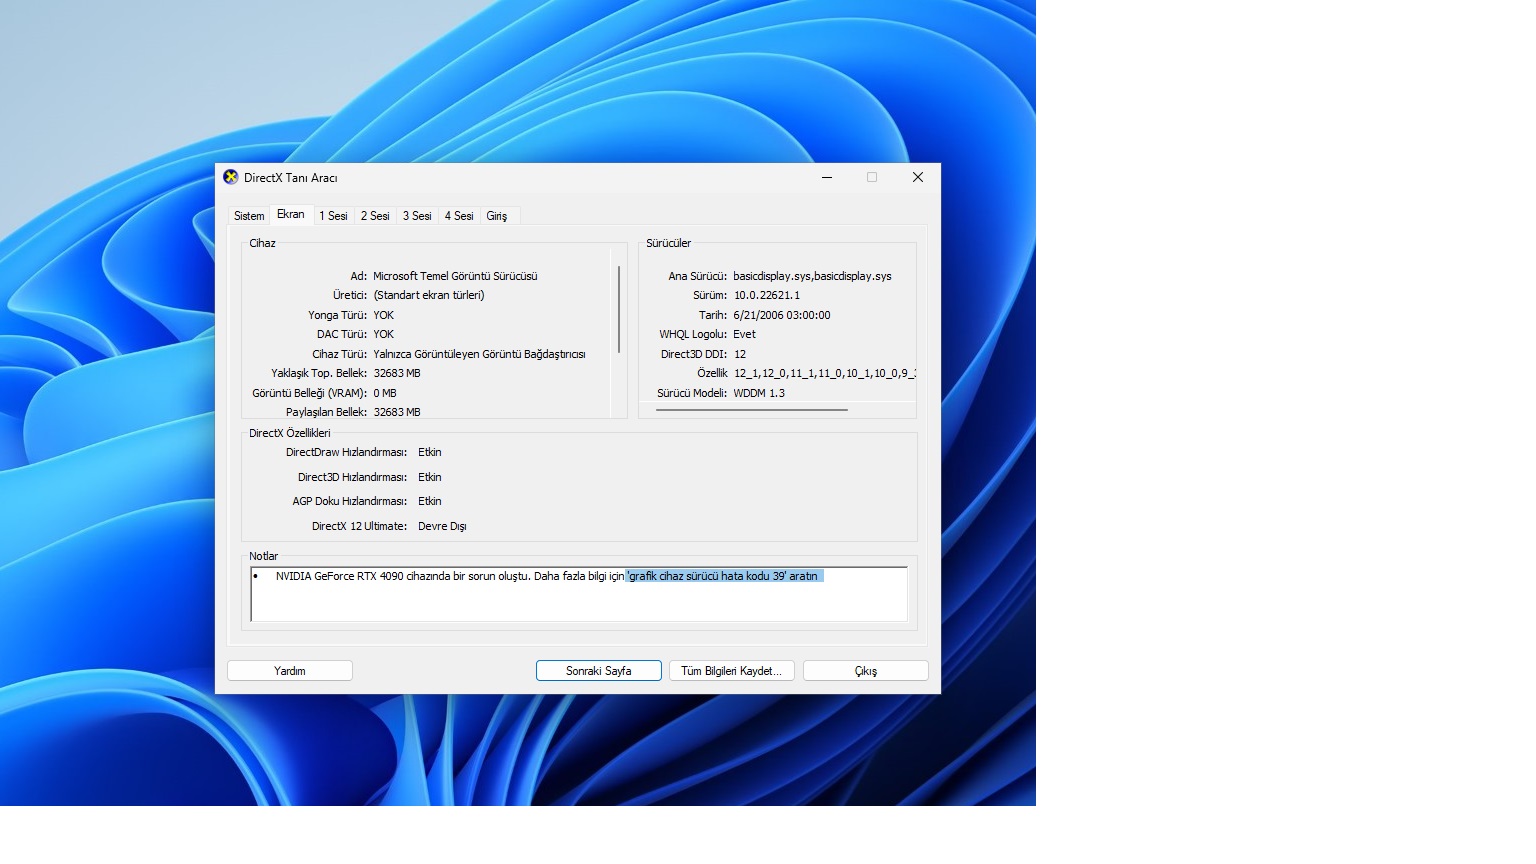
Task: Open the 1 Sesi tab
Action: tap(333, 216)
